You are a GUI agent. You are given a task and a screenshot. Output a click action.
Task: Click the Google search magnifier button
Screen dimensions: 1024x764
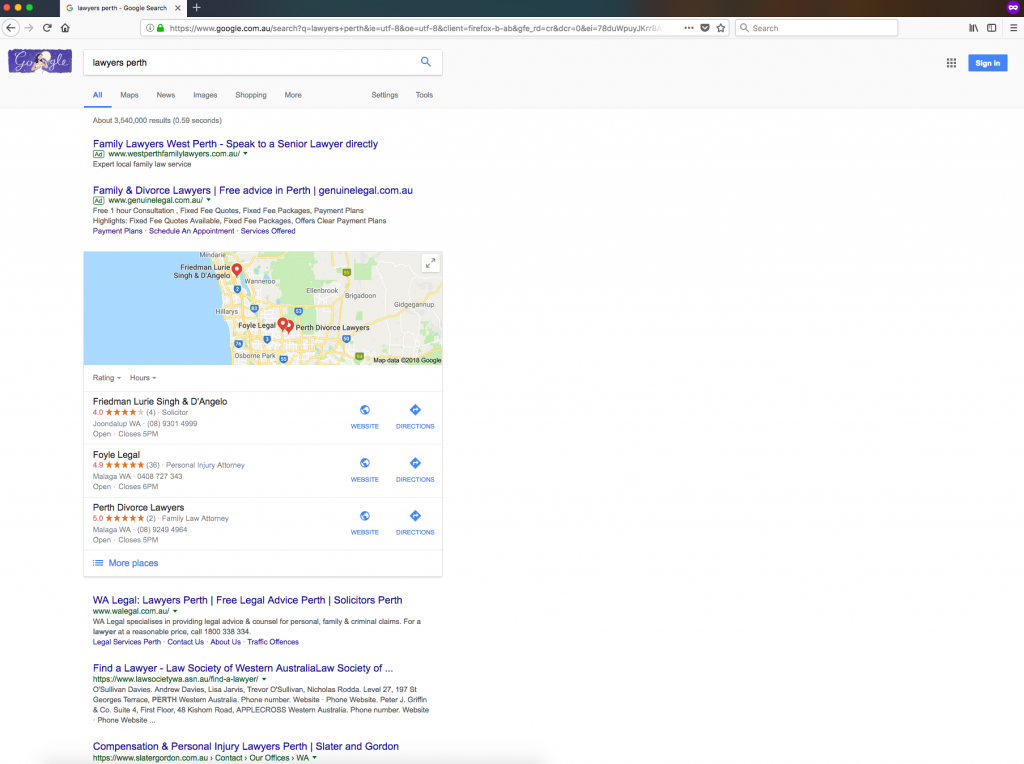point(426,62)
